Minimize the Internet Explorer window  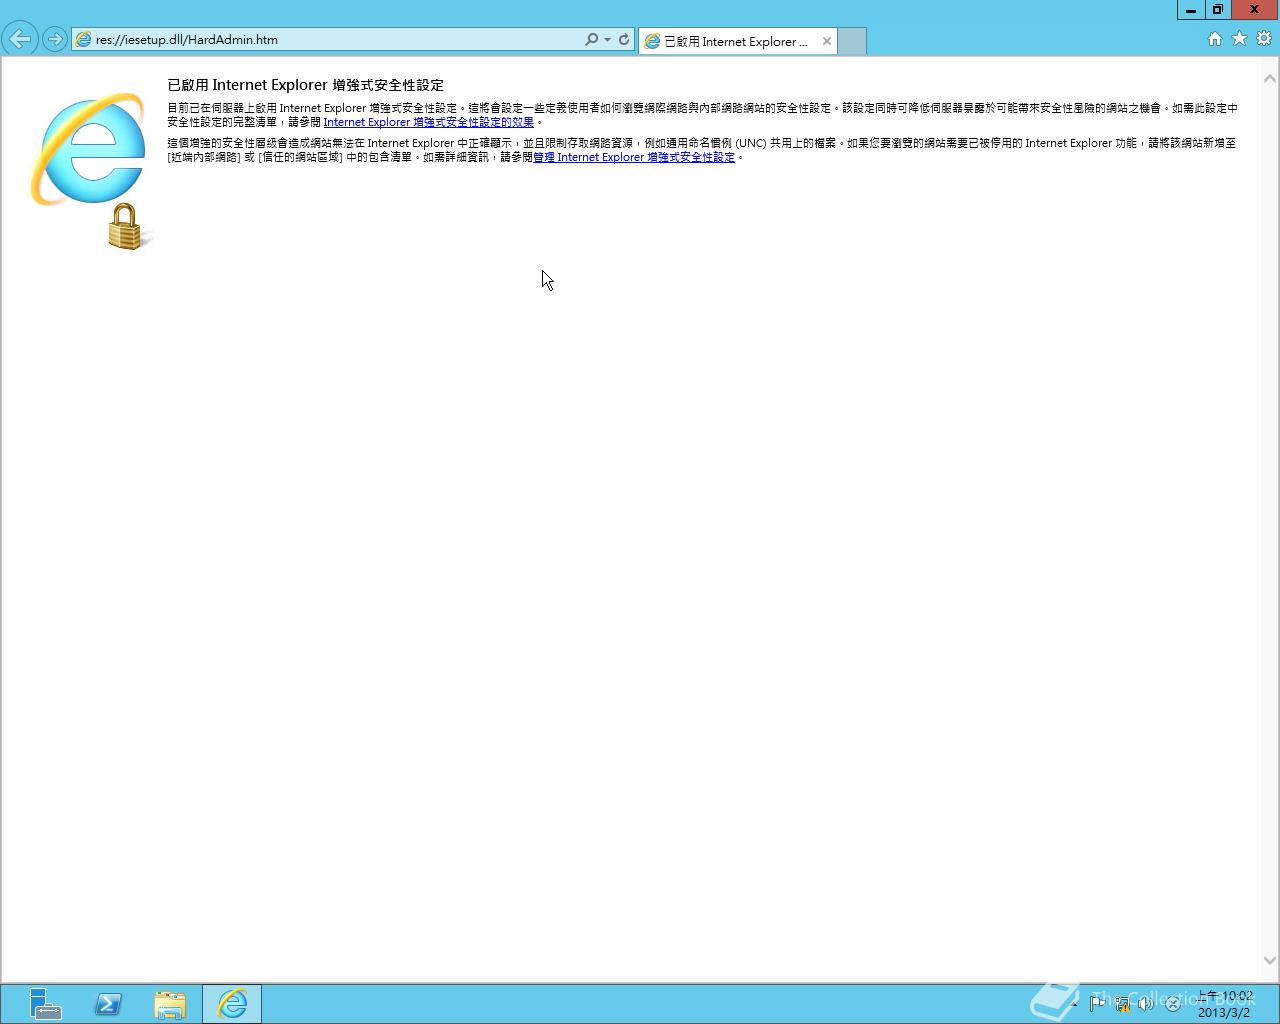(x=1190, y=10)
